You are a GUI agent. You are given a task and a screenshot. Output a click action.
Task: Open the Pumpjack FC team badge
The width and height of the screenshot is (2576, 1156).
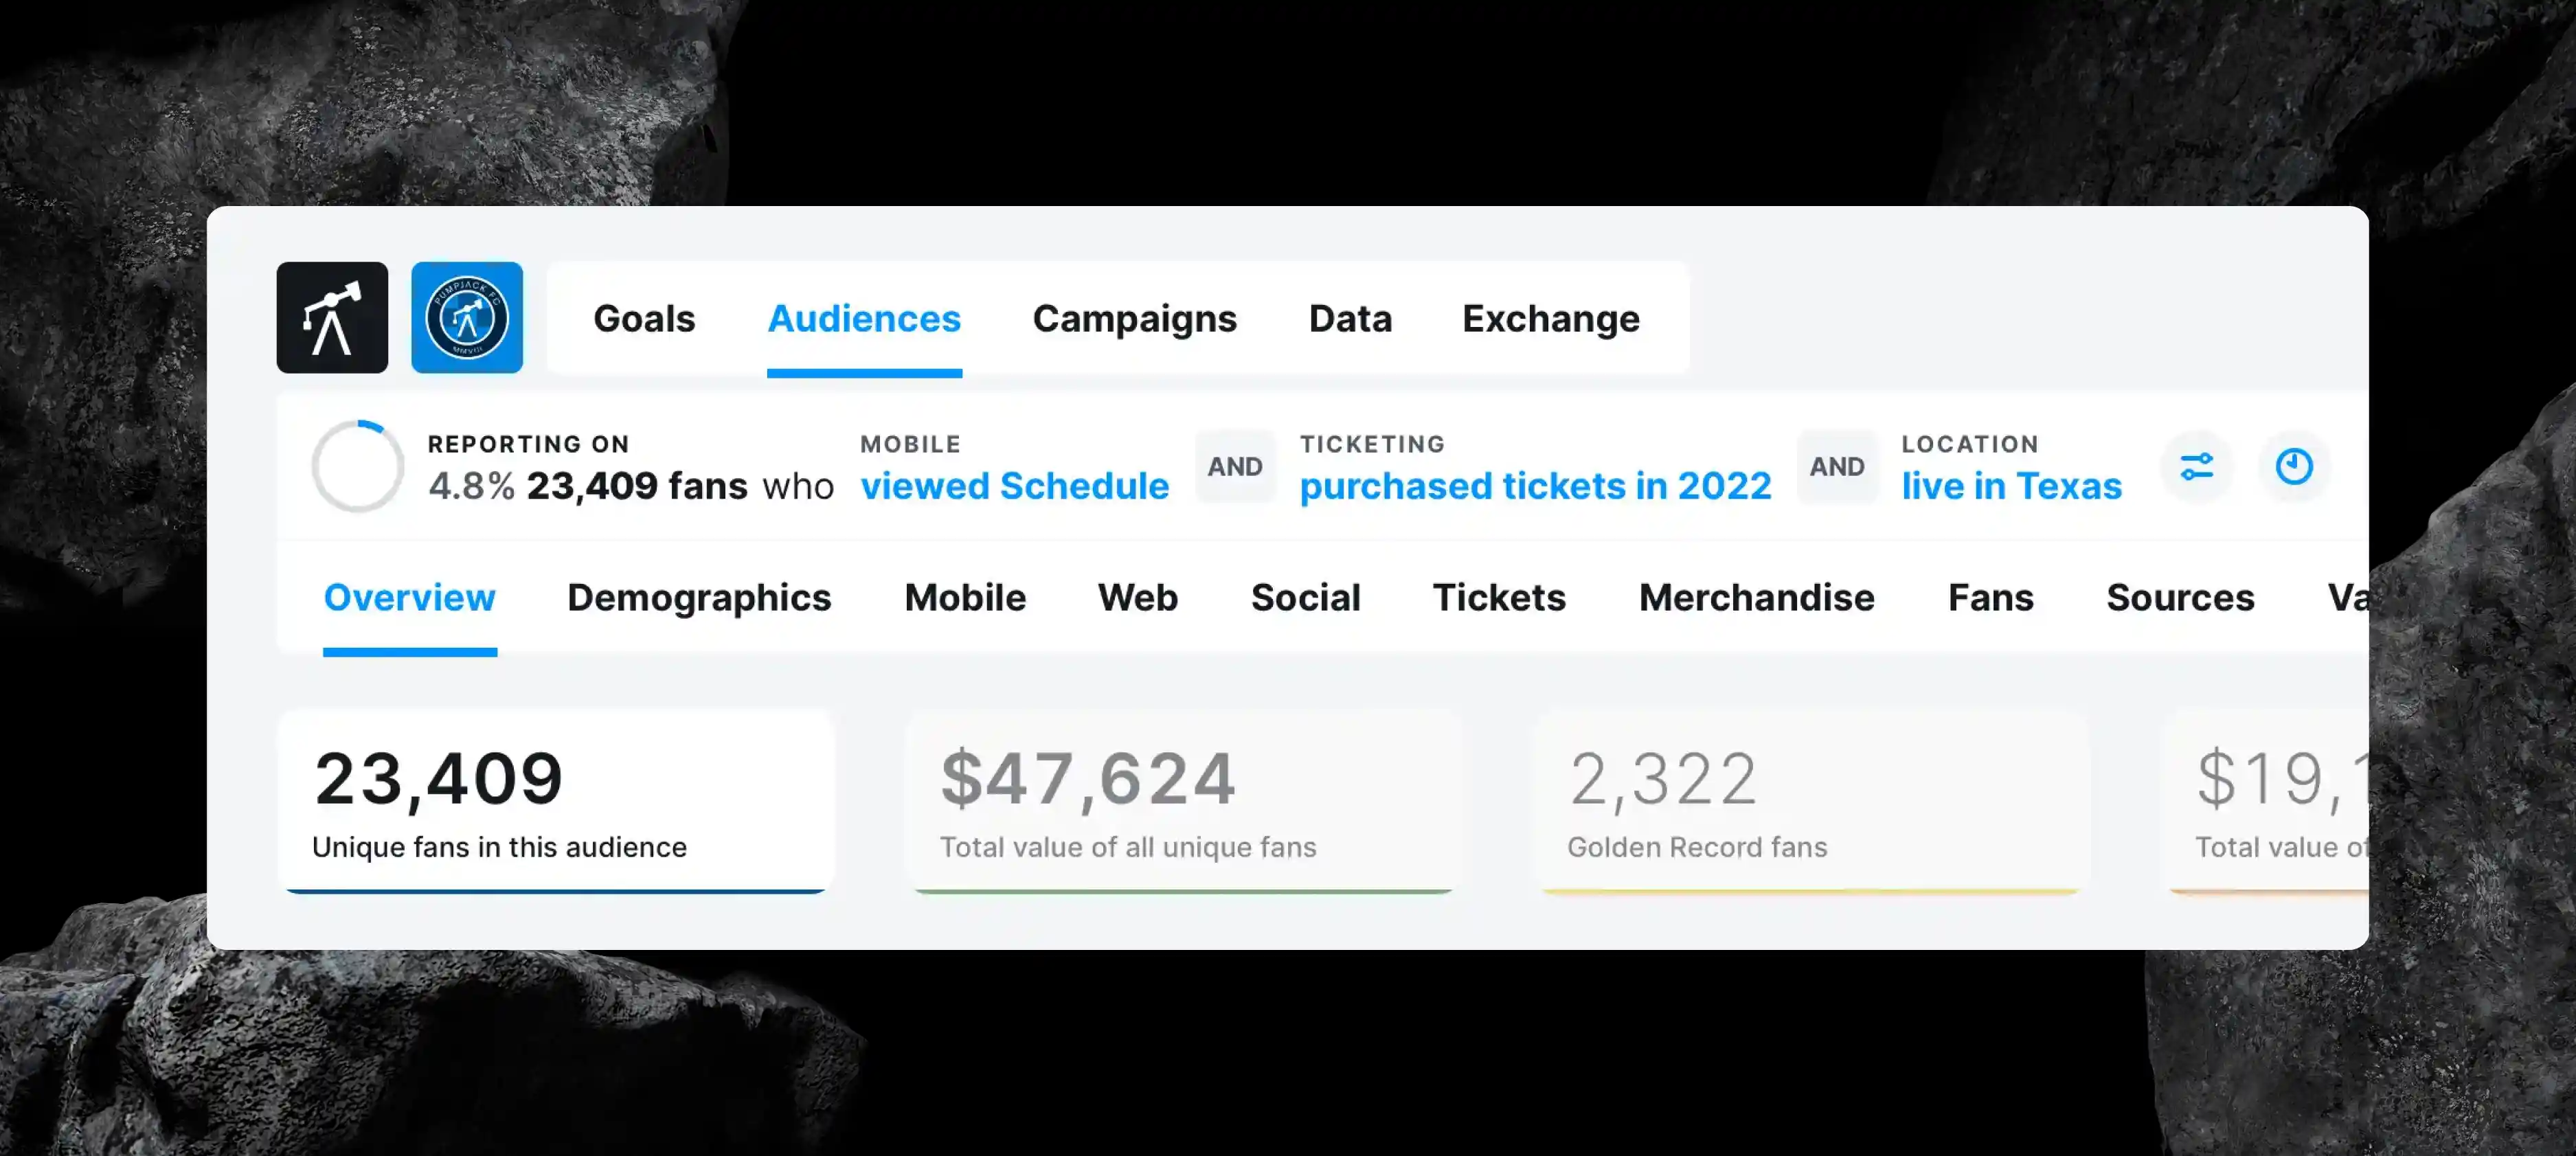(467, 318)
